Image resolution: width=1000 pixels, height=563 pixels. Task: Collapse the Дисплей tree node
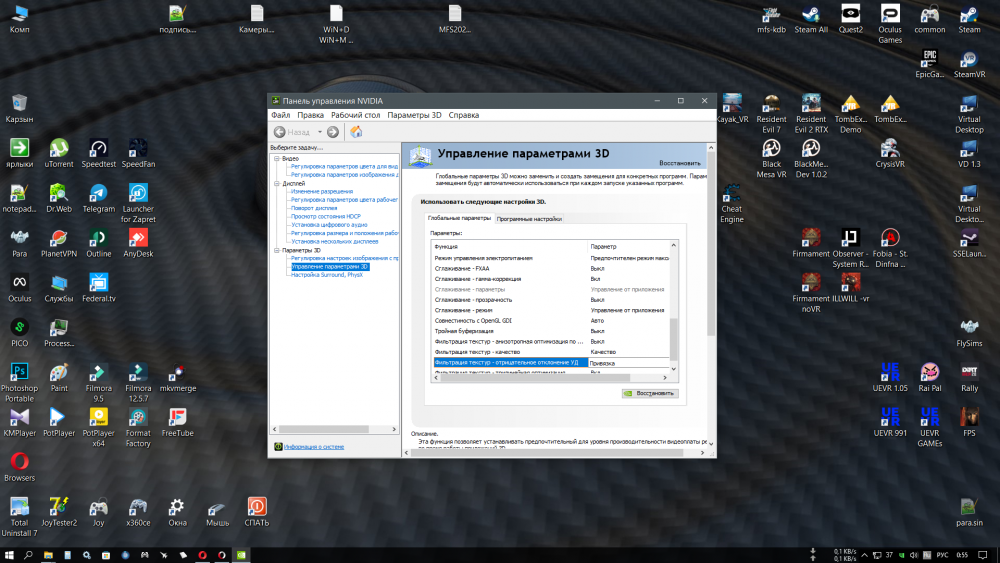point(277,184)
